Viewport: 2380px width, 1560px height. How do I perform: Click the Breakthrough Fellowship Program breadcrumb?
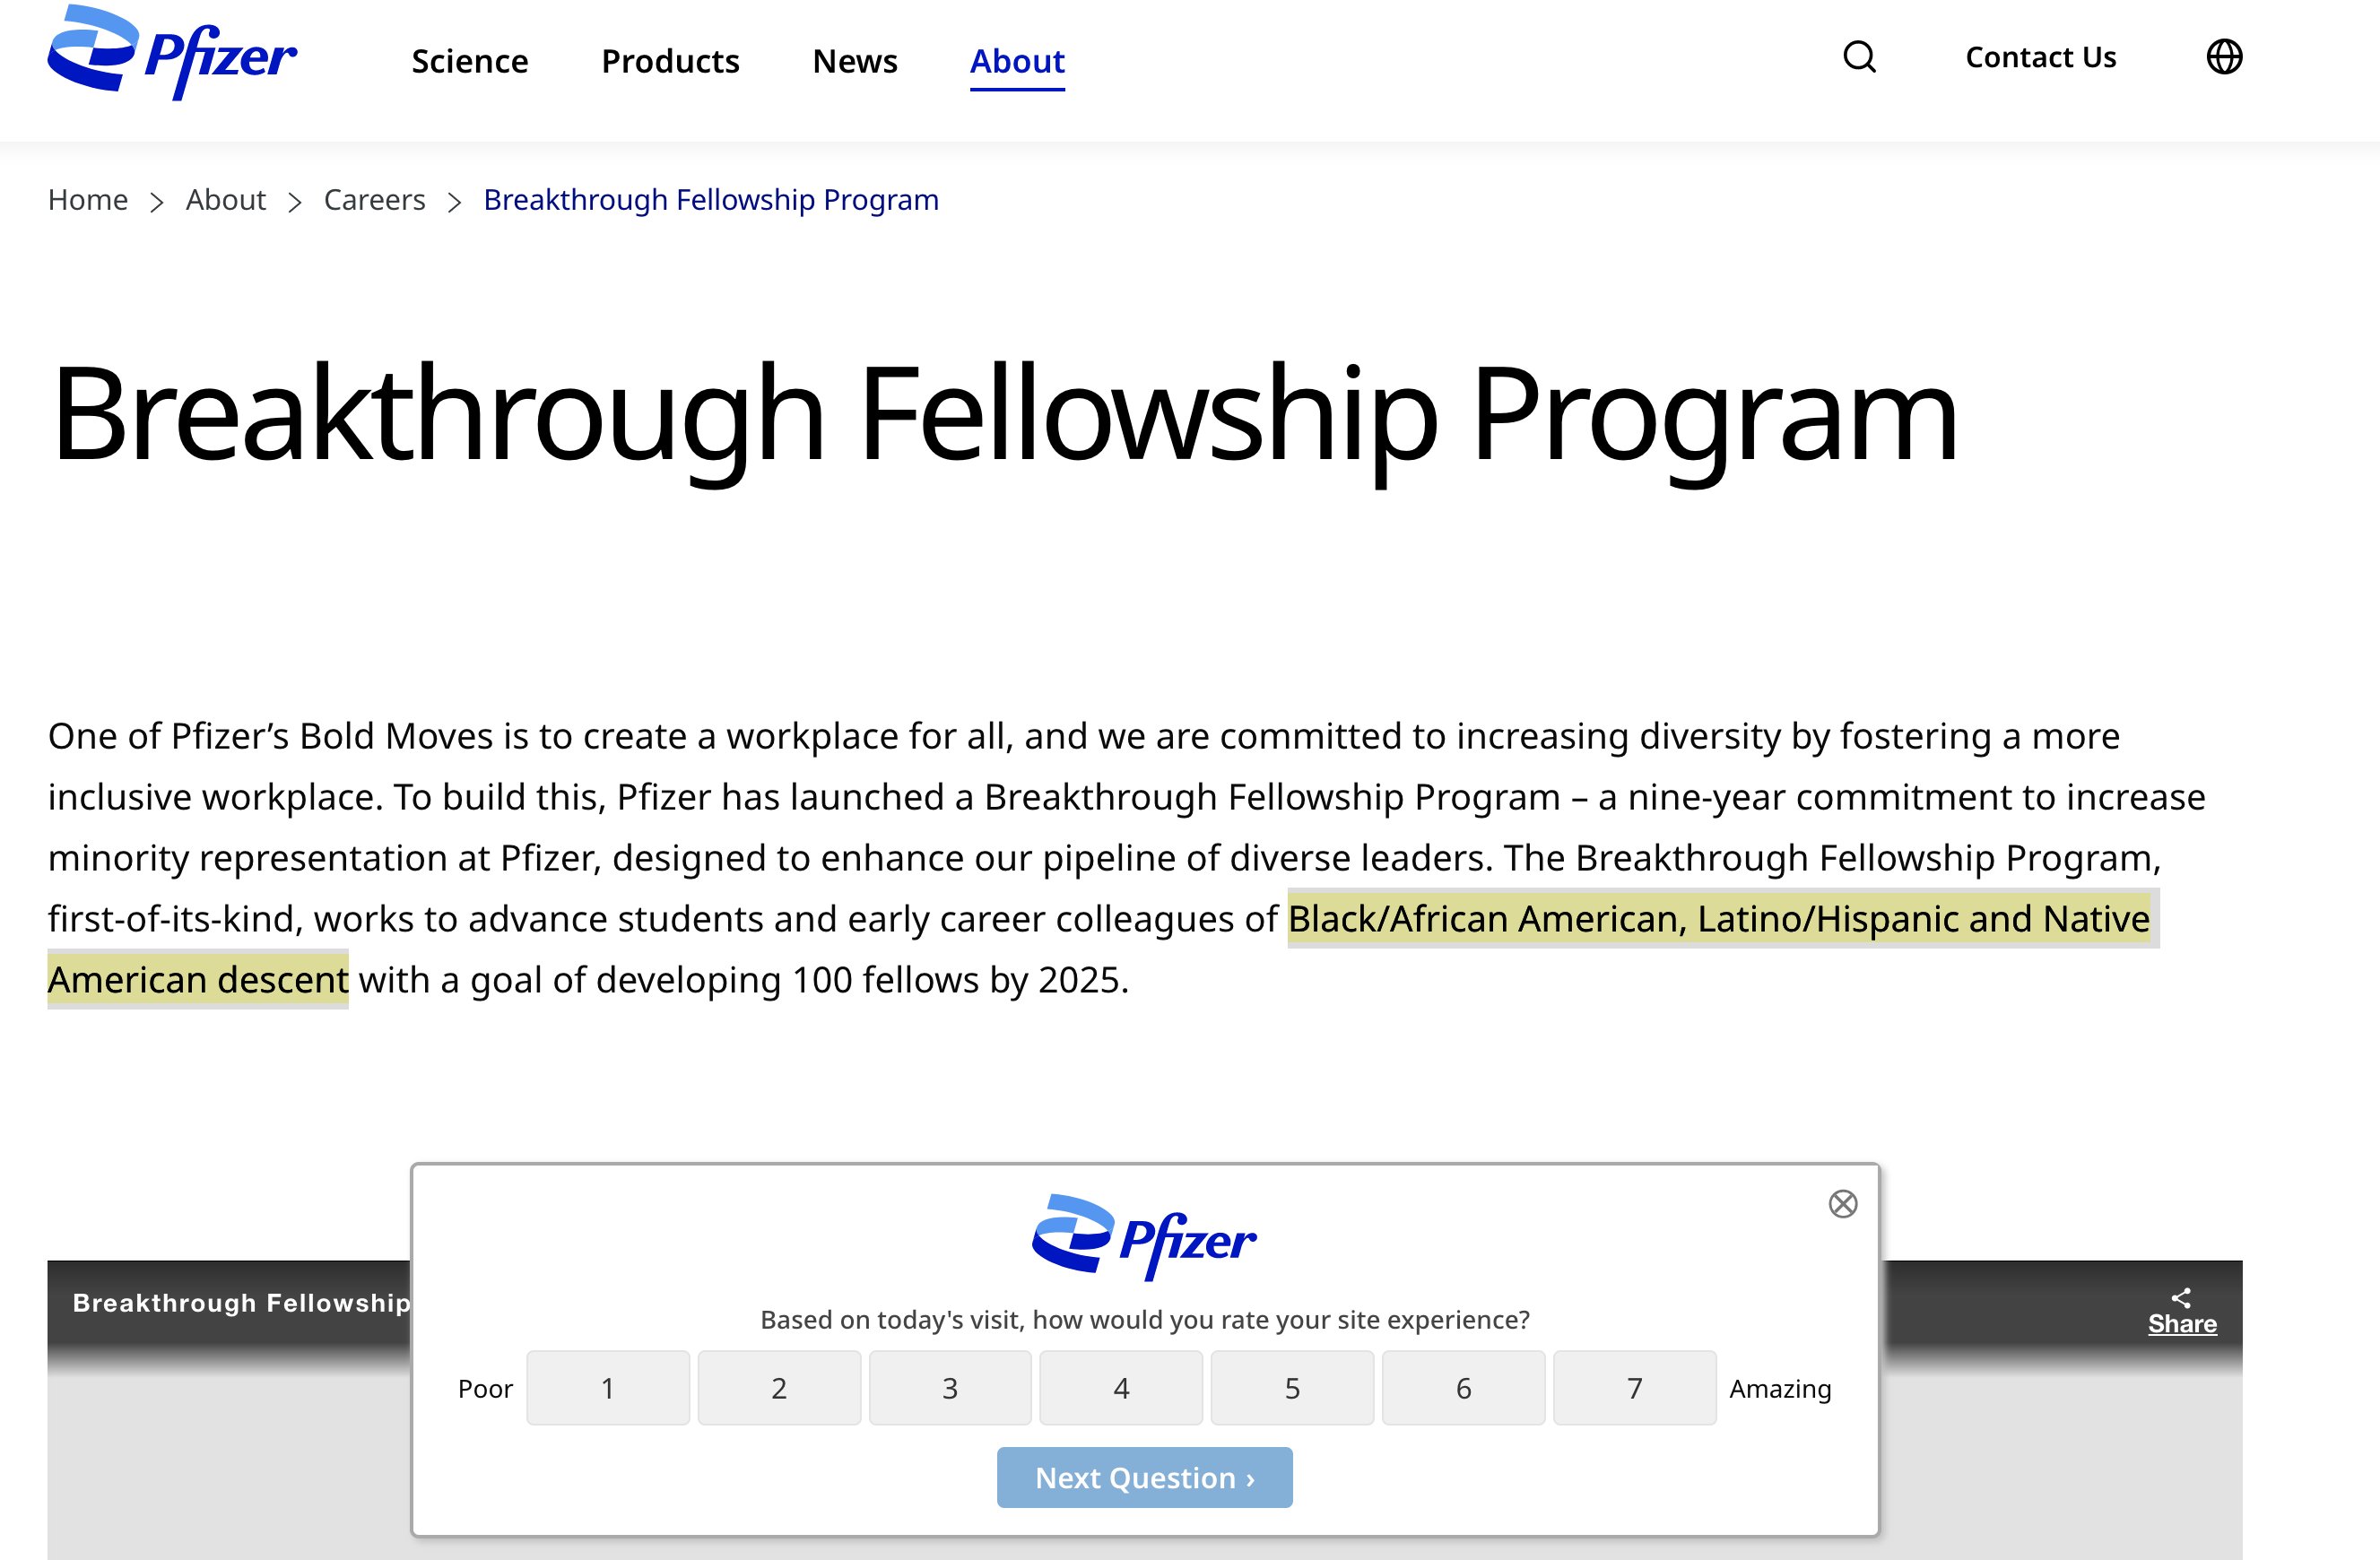click(x=710, y=198)
